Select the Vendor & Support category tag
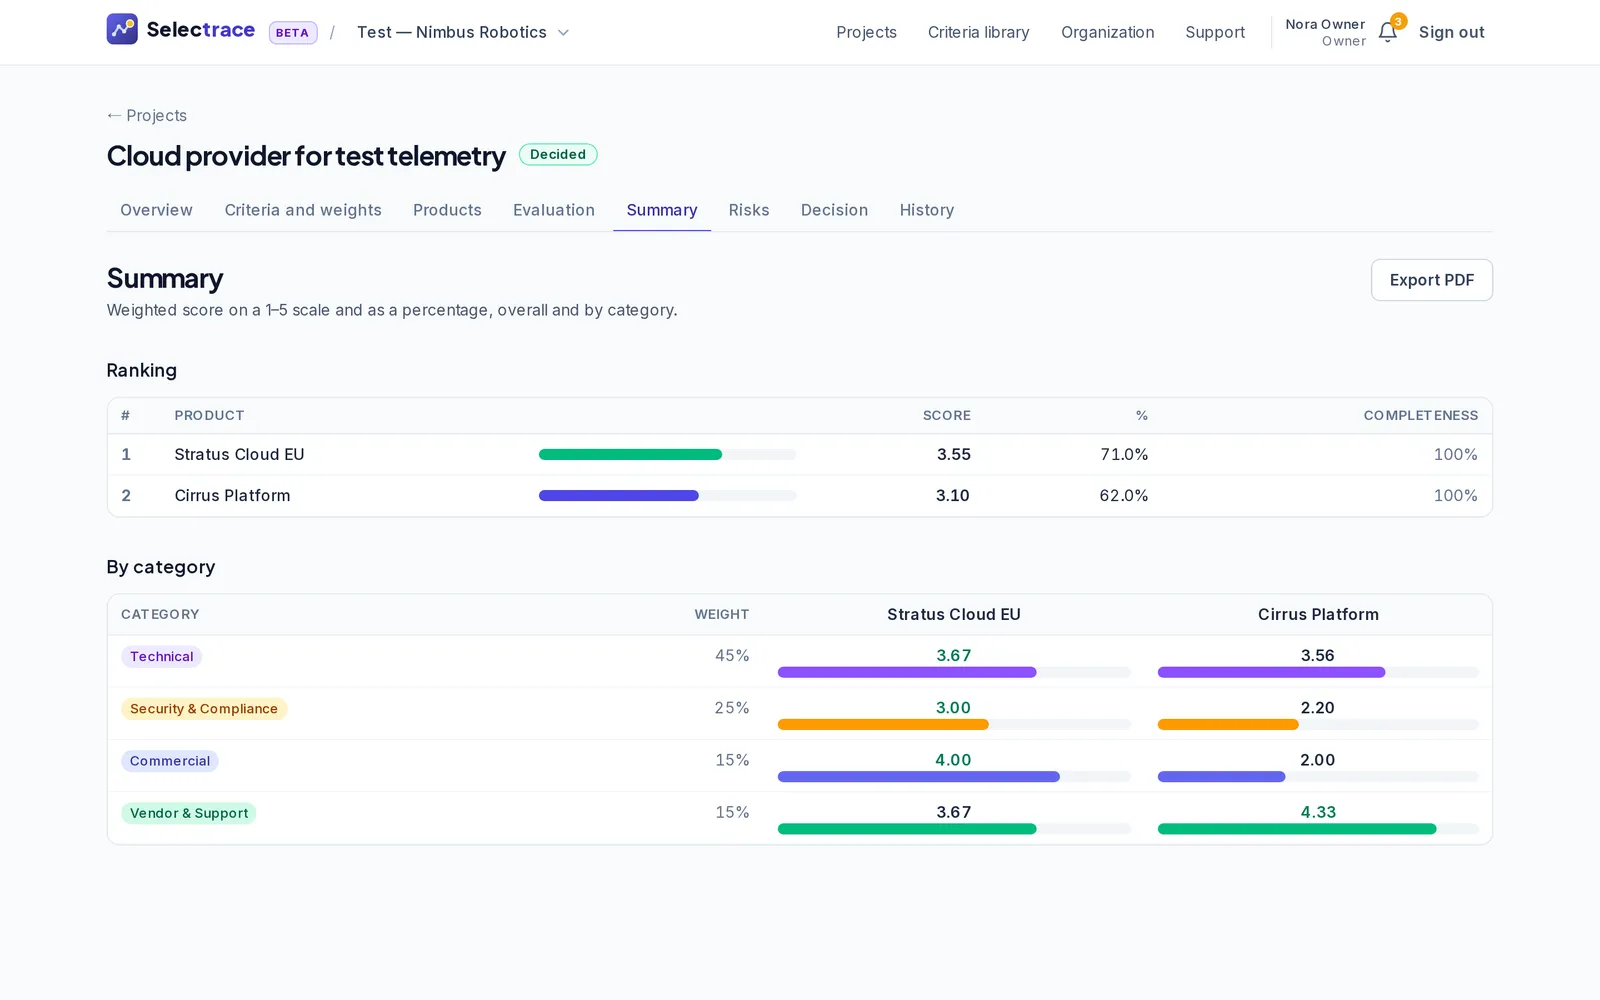 click(189, 813)
